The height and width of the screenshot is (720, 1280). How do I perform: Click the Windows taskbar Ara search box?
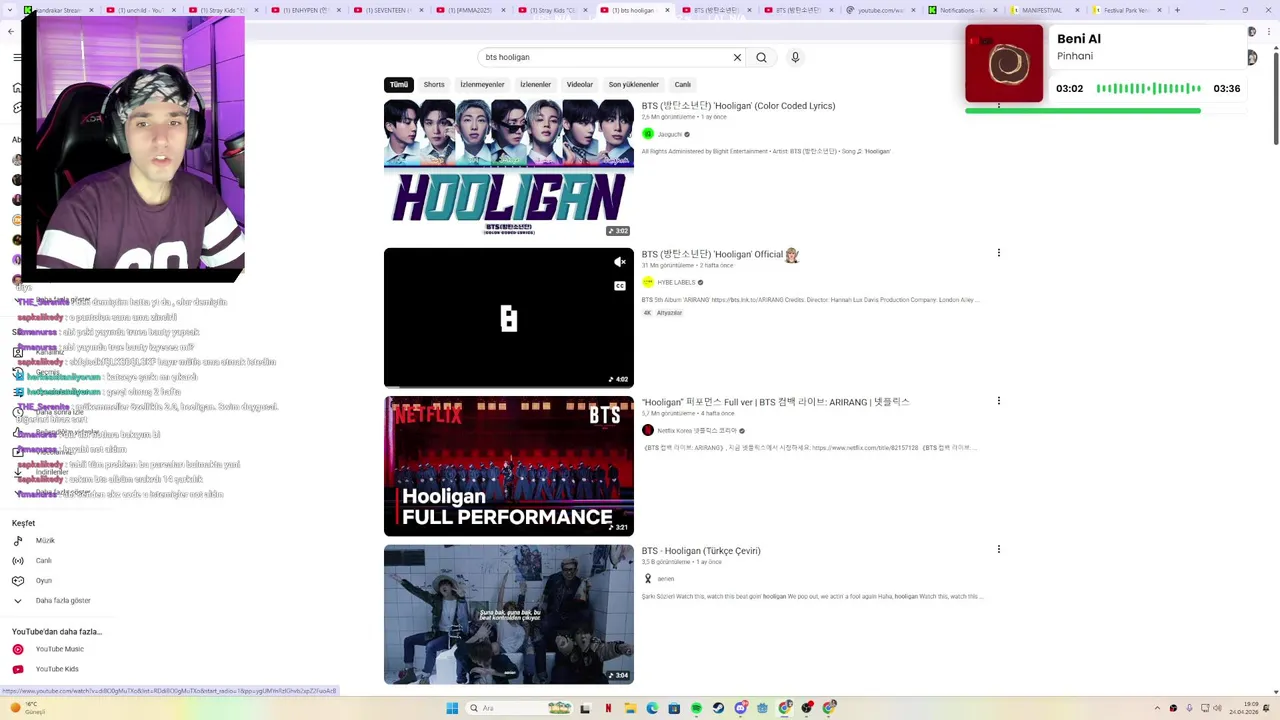pos(520,708)
